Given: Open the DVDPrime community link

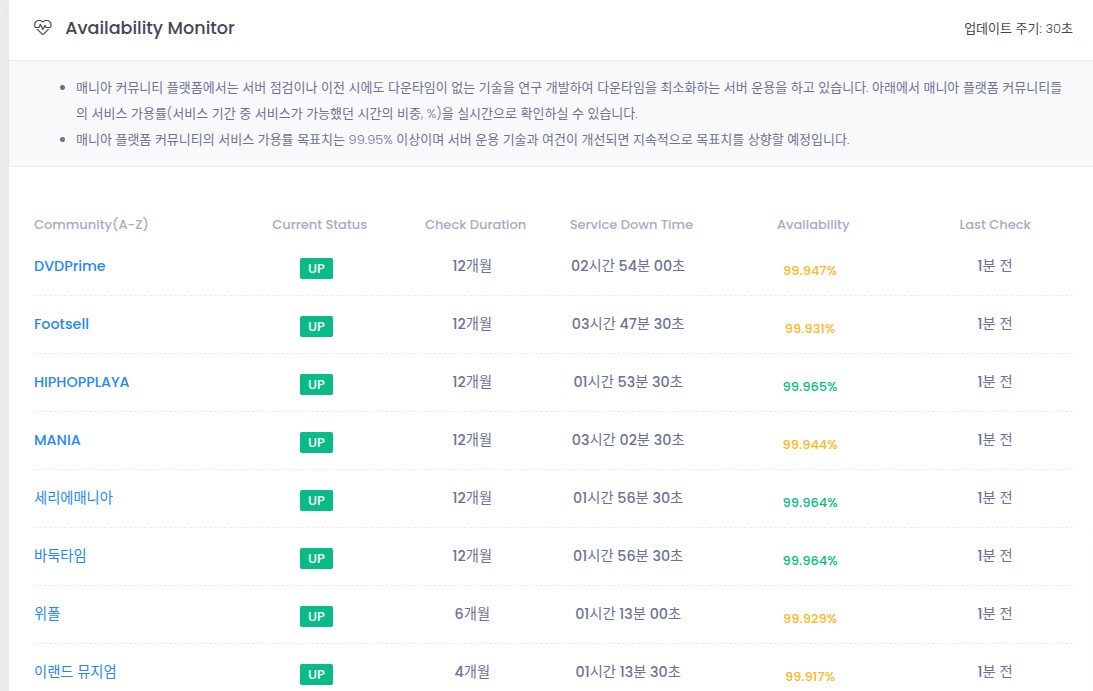Looking at the screenshot, I should (70, 266).
